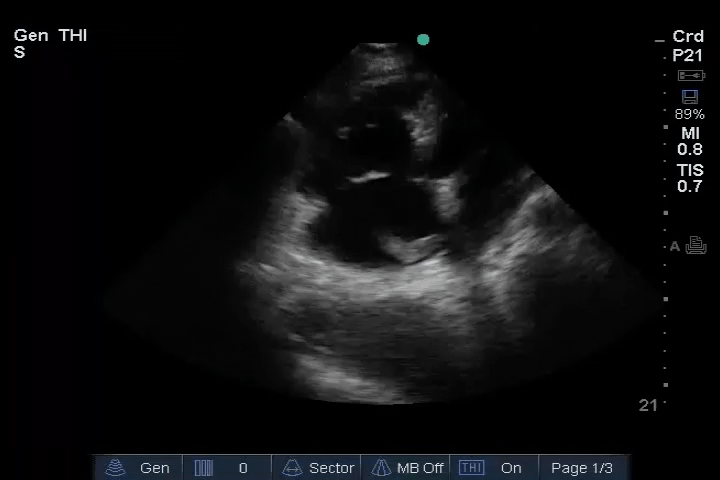This screenshot has width=720, height=480.
Task: Click the dynamic range bars icon
Action: (x=204, y=468)
